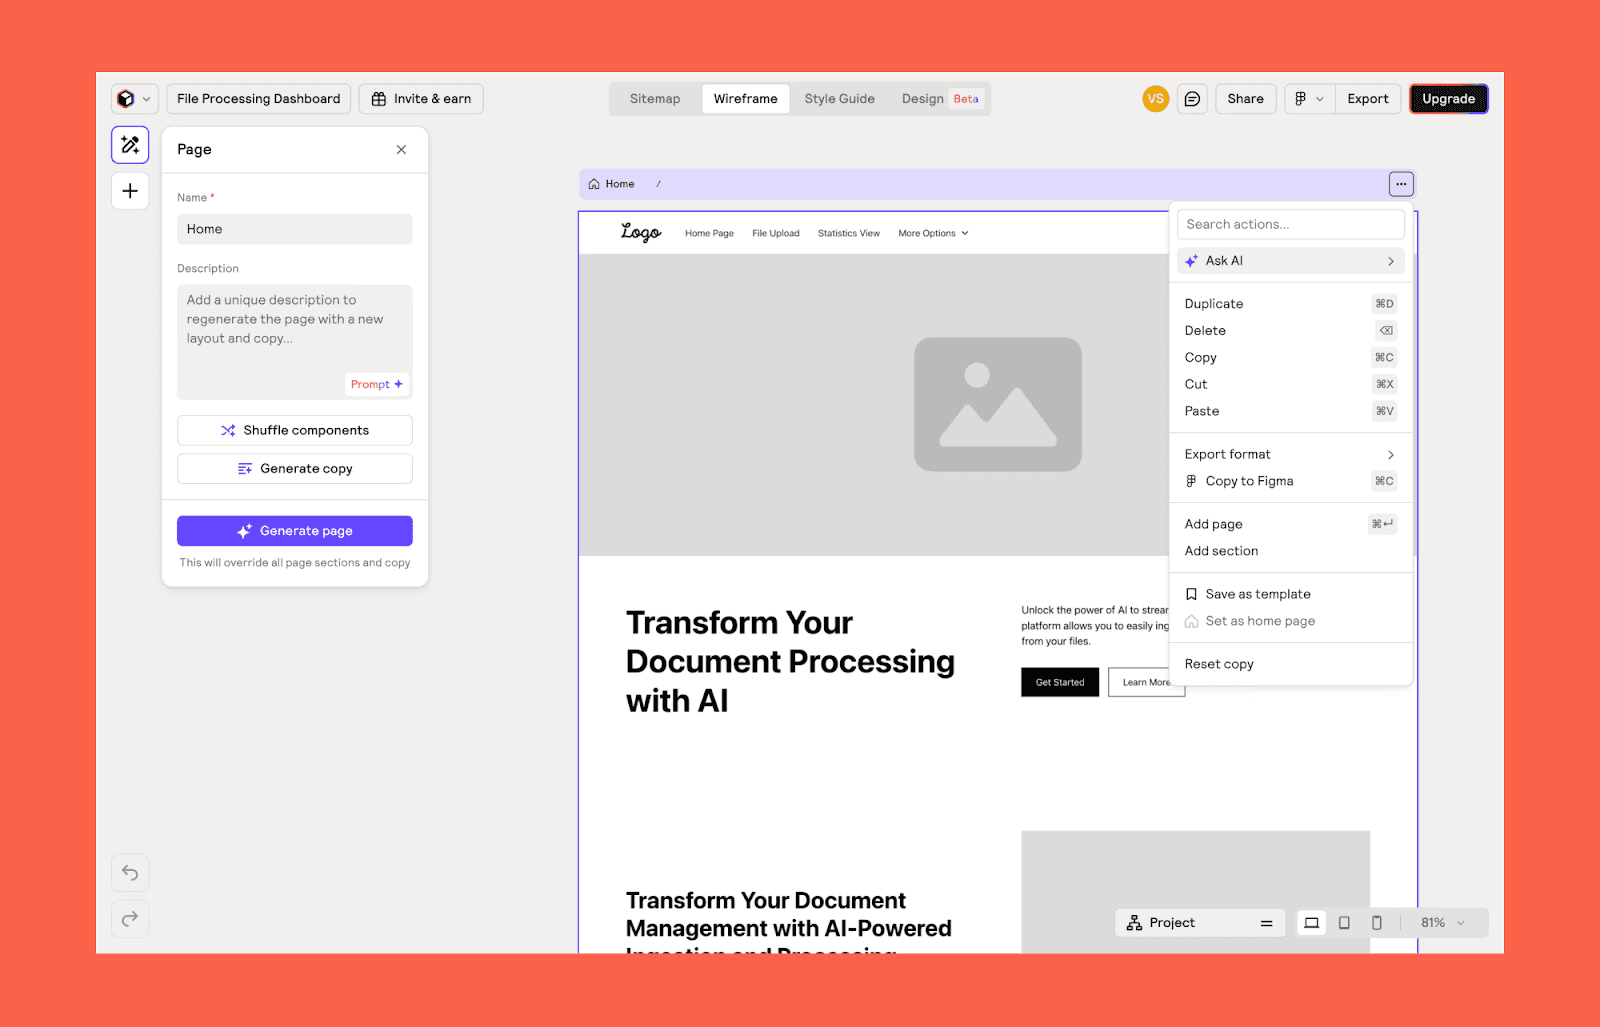Select Duplicate from the context menu

pos(1213,303)
